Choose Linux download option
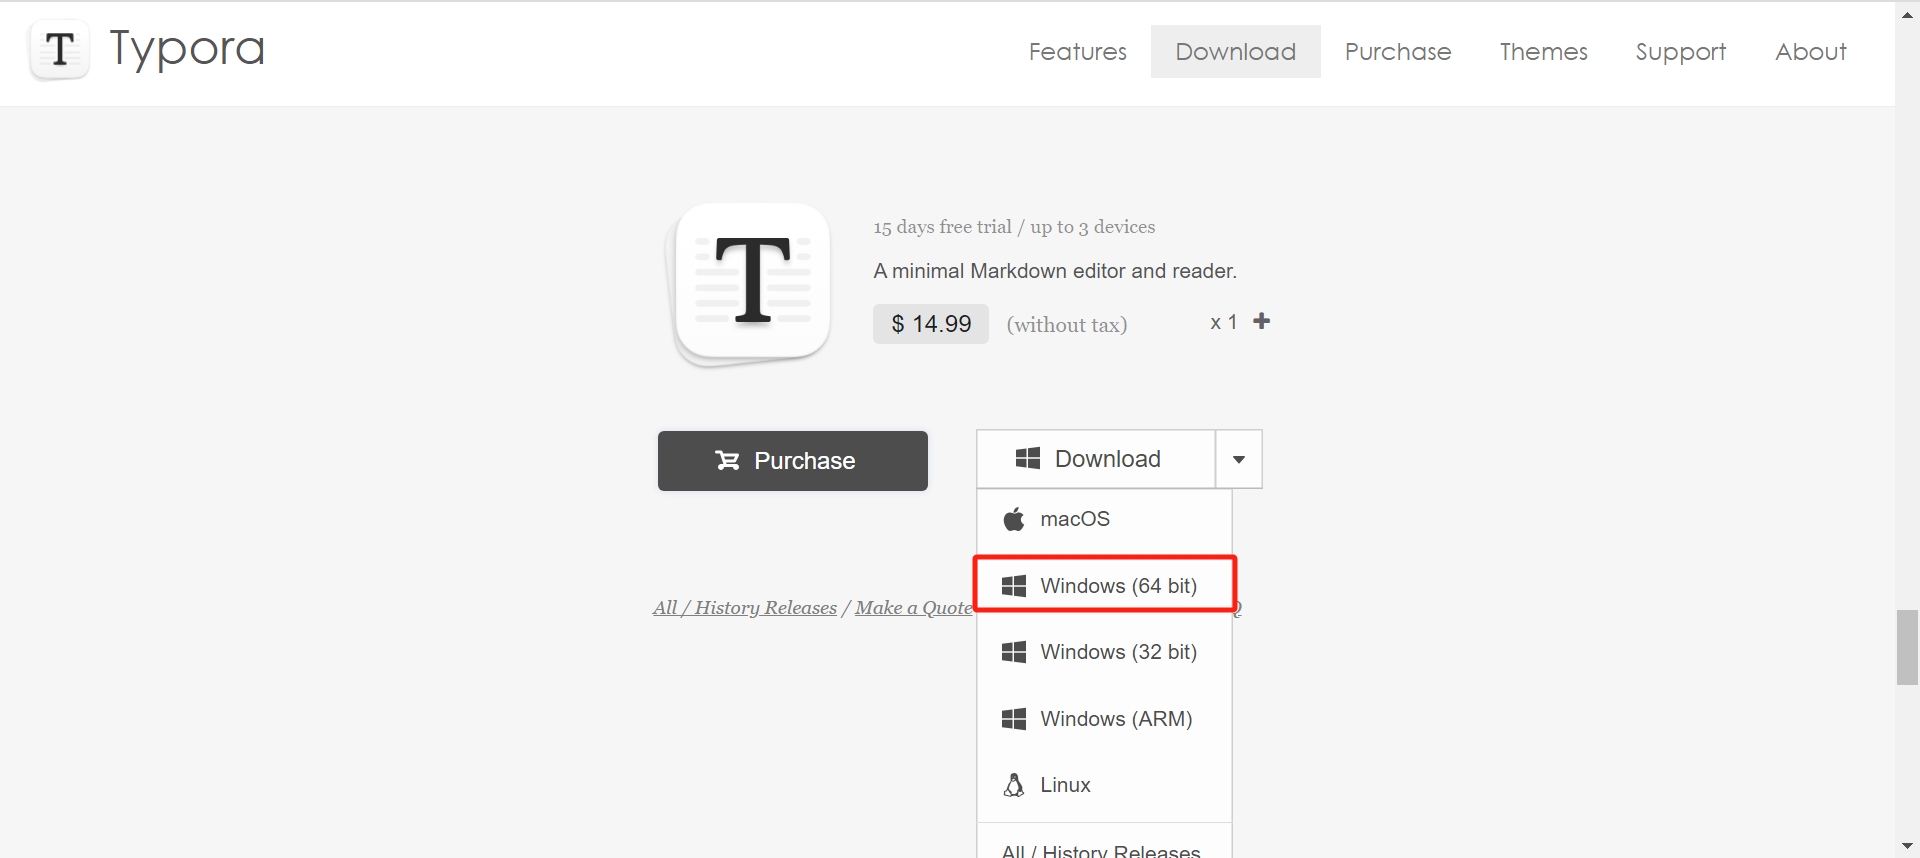 point(1104,785)
